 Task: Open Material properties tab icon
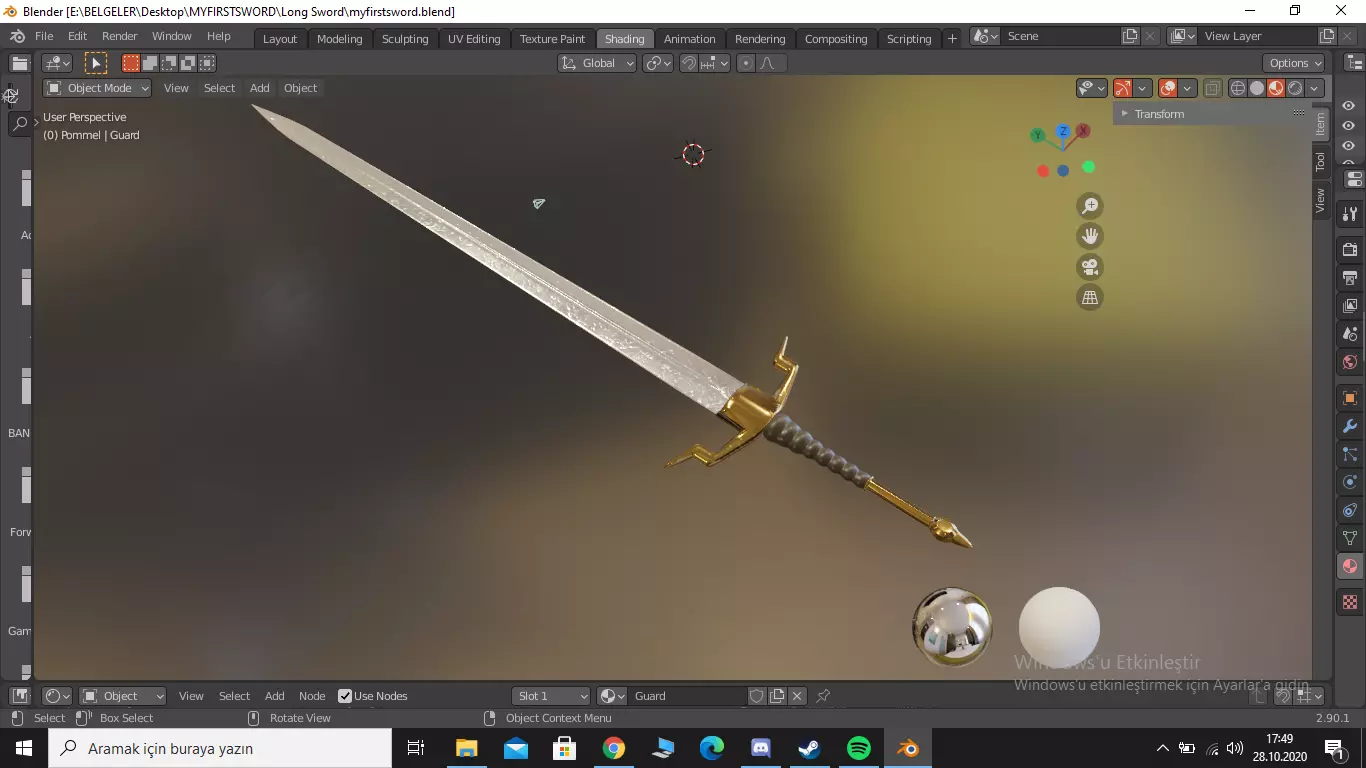[x=1350, y=566]
